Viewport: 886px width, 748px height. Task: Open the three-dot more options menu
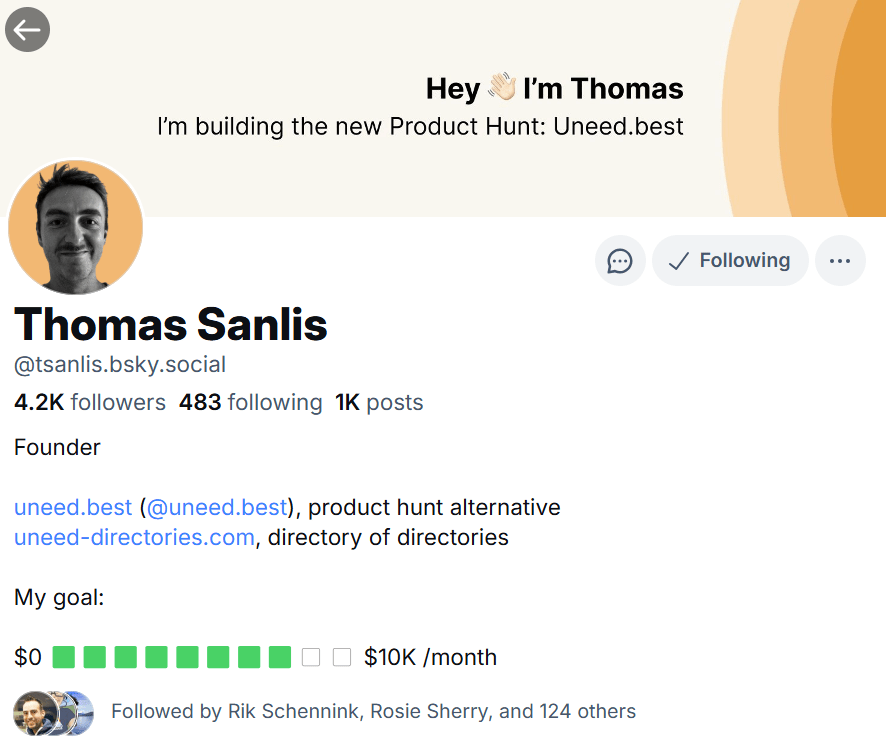[840, 260]
